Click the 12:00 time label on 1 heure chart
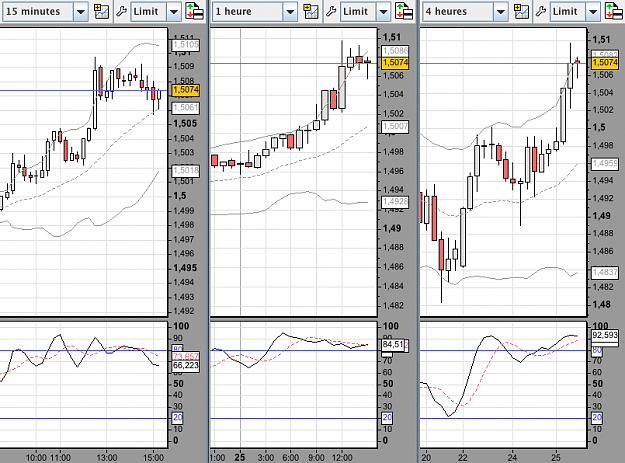This screenshot has height=463, width=625. pos(342,457)
